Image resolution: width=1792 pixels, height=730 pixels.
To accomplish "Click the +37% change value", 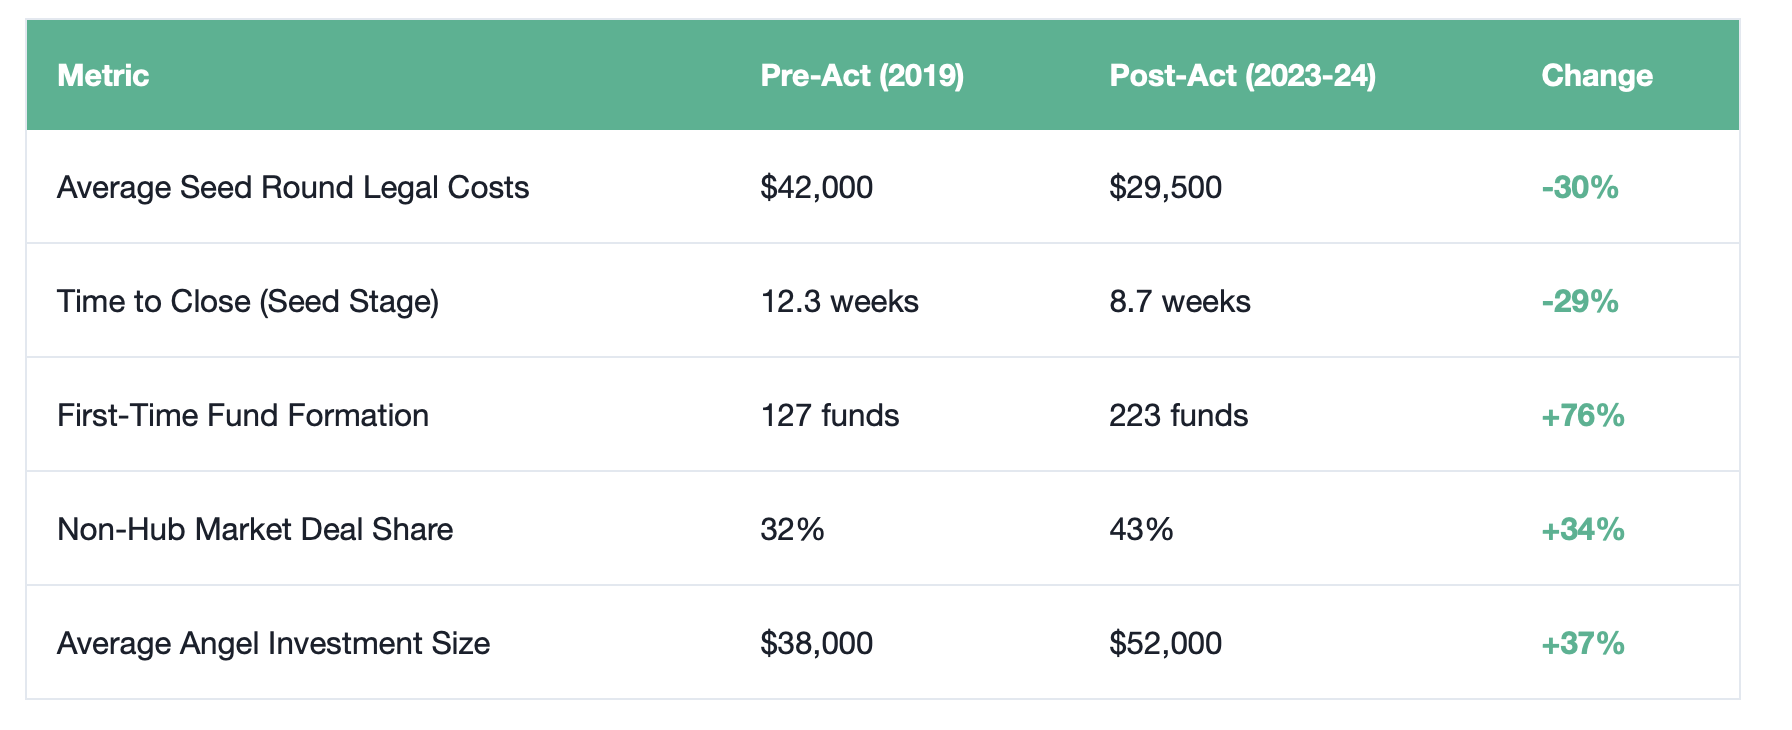I will pyautogui.click(x=1582, y=644).
